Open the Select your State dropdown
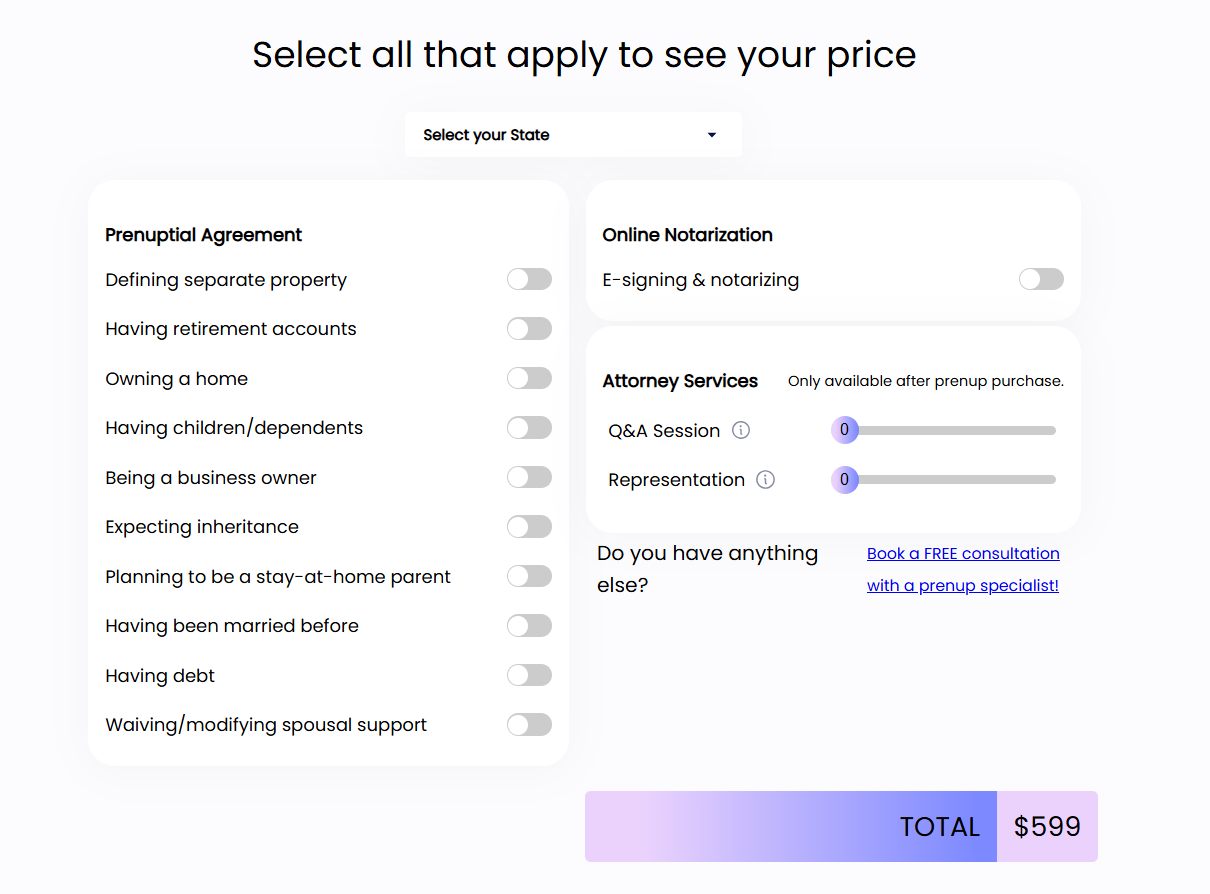The height and width of the screenshot is (894, 1210). pyautogui.click(x=573, y=135)
